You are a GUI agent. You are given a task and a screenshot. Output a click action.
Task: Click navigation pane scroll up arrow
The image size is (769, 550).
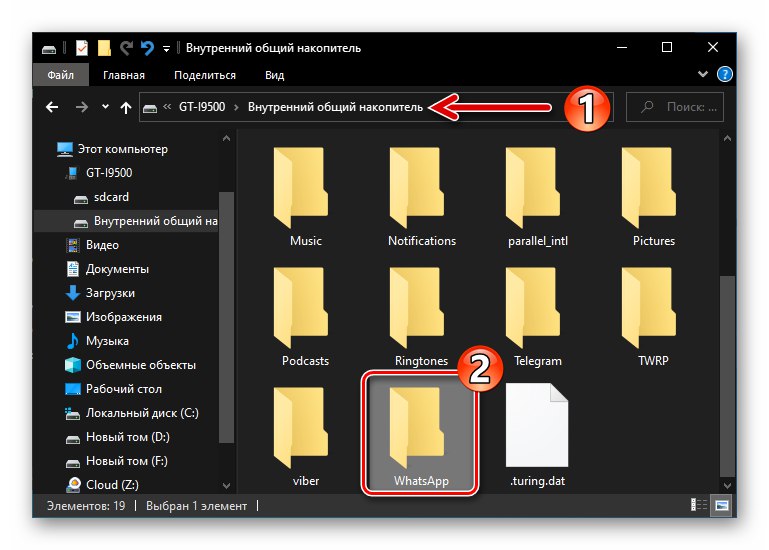(x=226, y=139)
